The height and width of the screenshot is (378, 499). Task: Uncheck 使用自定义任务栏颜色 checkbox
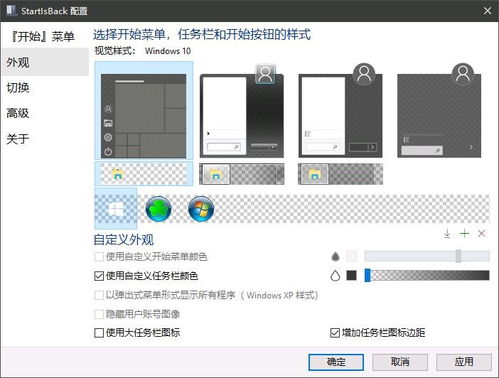pyautogui.click(x=99, y=276)
